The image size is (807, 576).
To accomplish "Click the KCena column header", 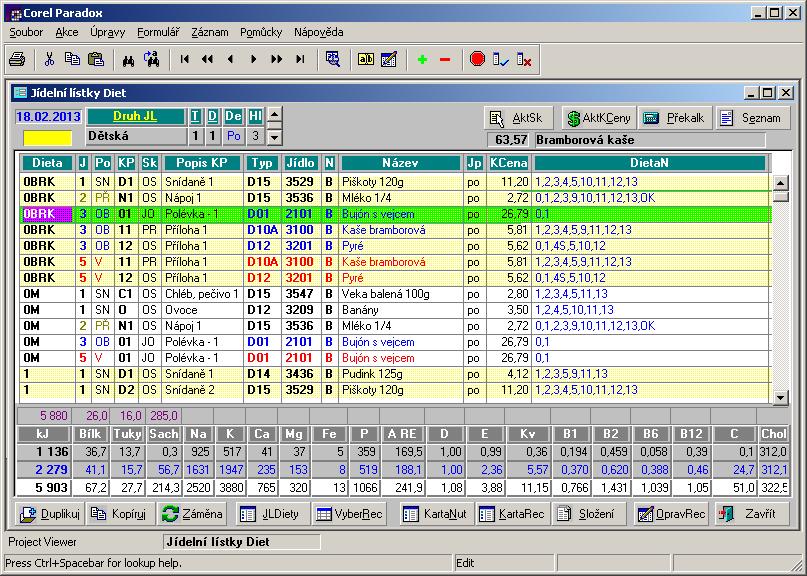I will pos(508,163).
